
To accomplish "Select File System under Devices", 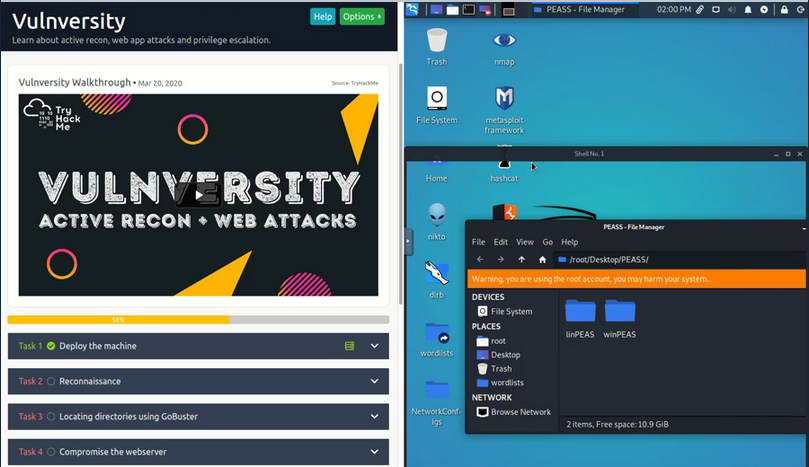I will (505, 311).
